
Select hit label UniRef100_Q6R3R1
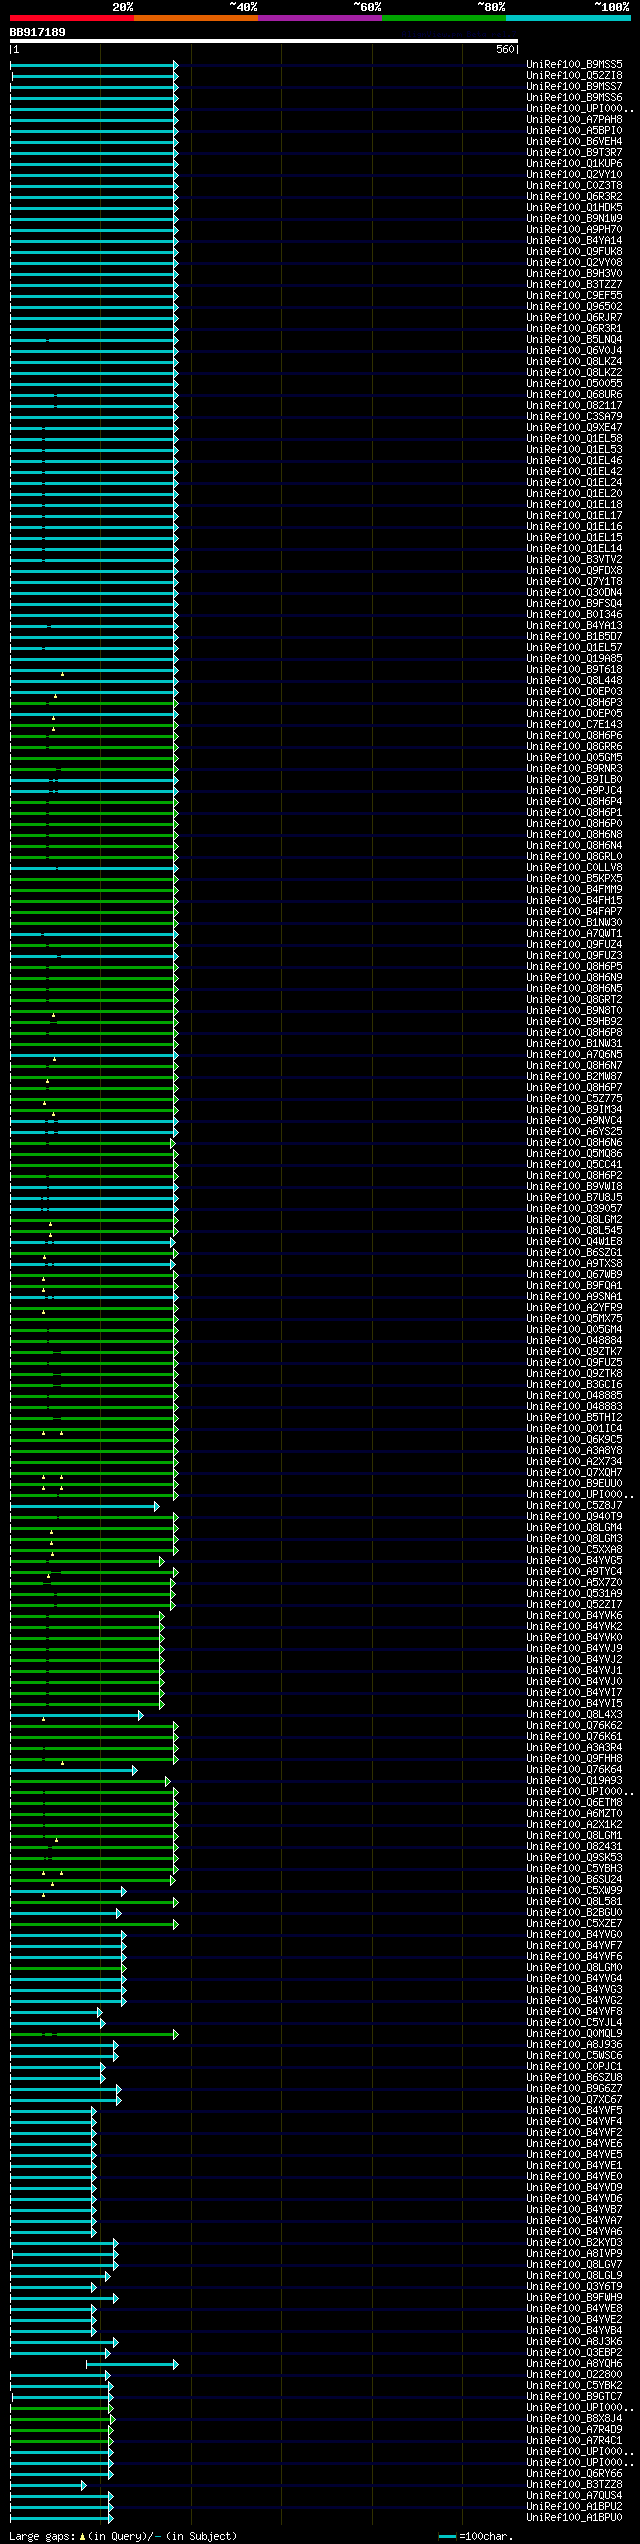click(x=574, y=329)
